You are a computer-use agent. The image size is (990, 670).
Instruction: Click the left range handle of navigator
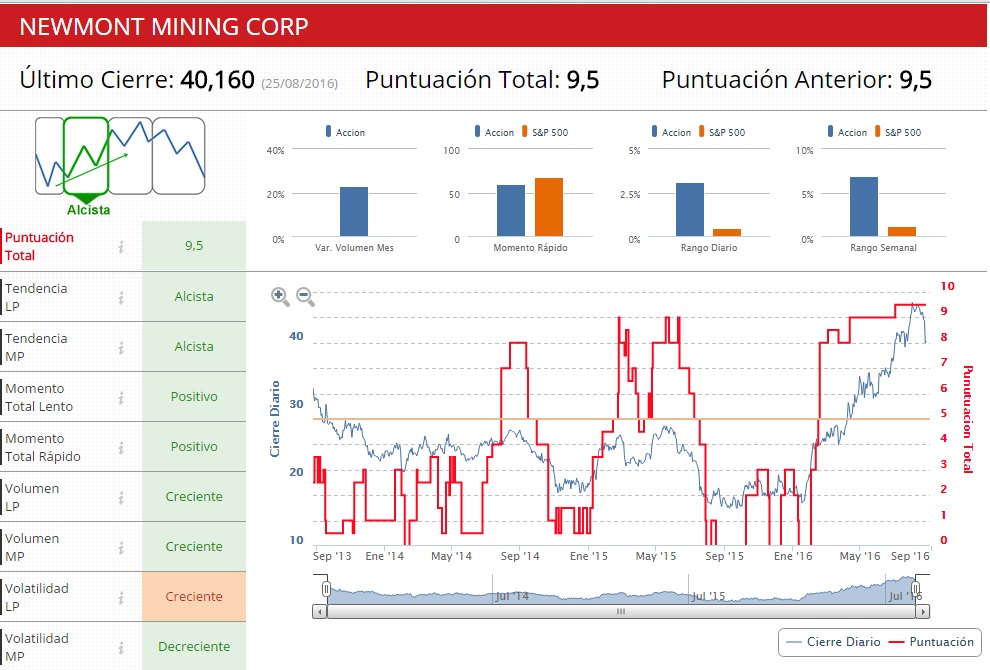tap(326, 589)
